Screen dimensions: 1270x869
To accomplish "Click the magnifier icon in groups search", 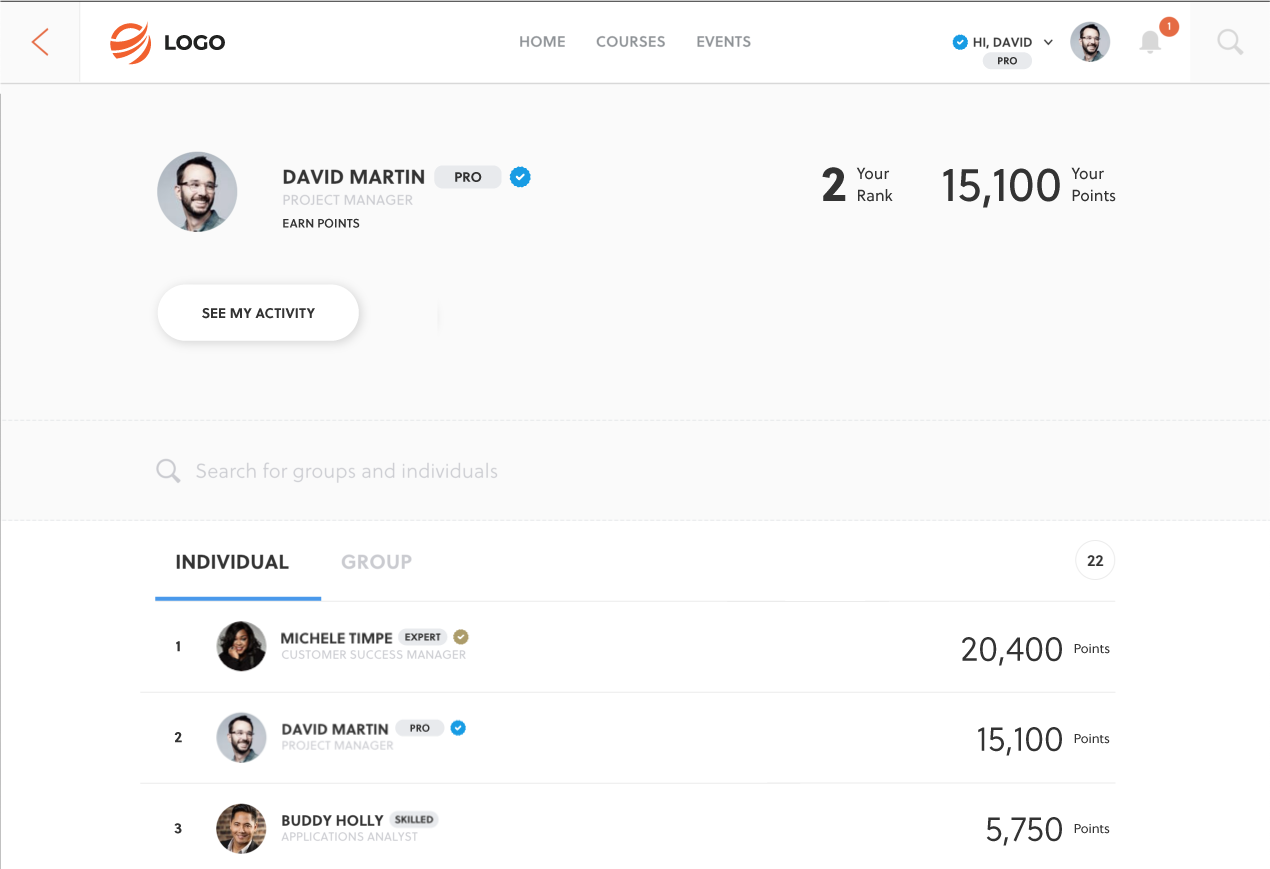I will [x=168, y=471].
